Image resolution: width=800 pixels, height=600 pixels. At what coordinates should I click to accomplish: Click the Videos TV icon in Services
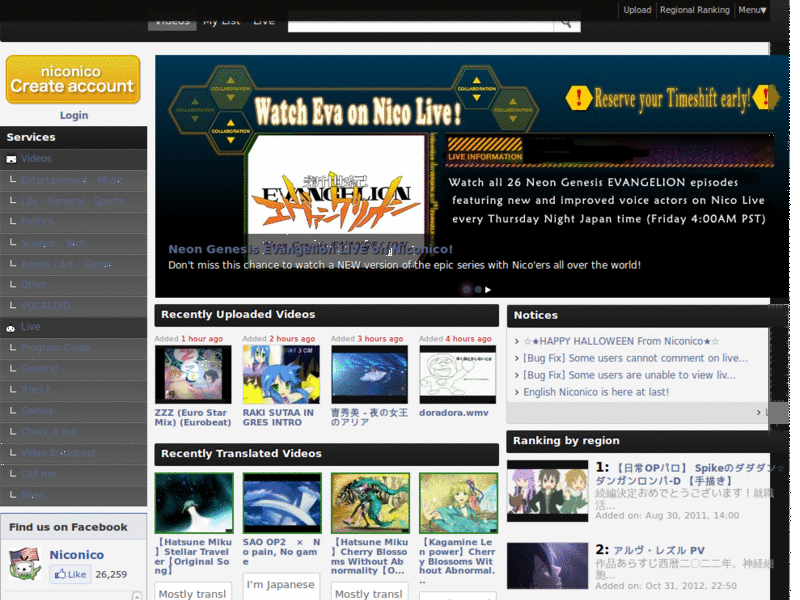[11, 159]
